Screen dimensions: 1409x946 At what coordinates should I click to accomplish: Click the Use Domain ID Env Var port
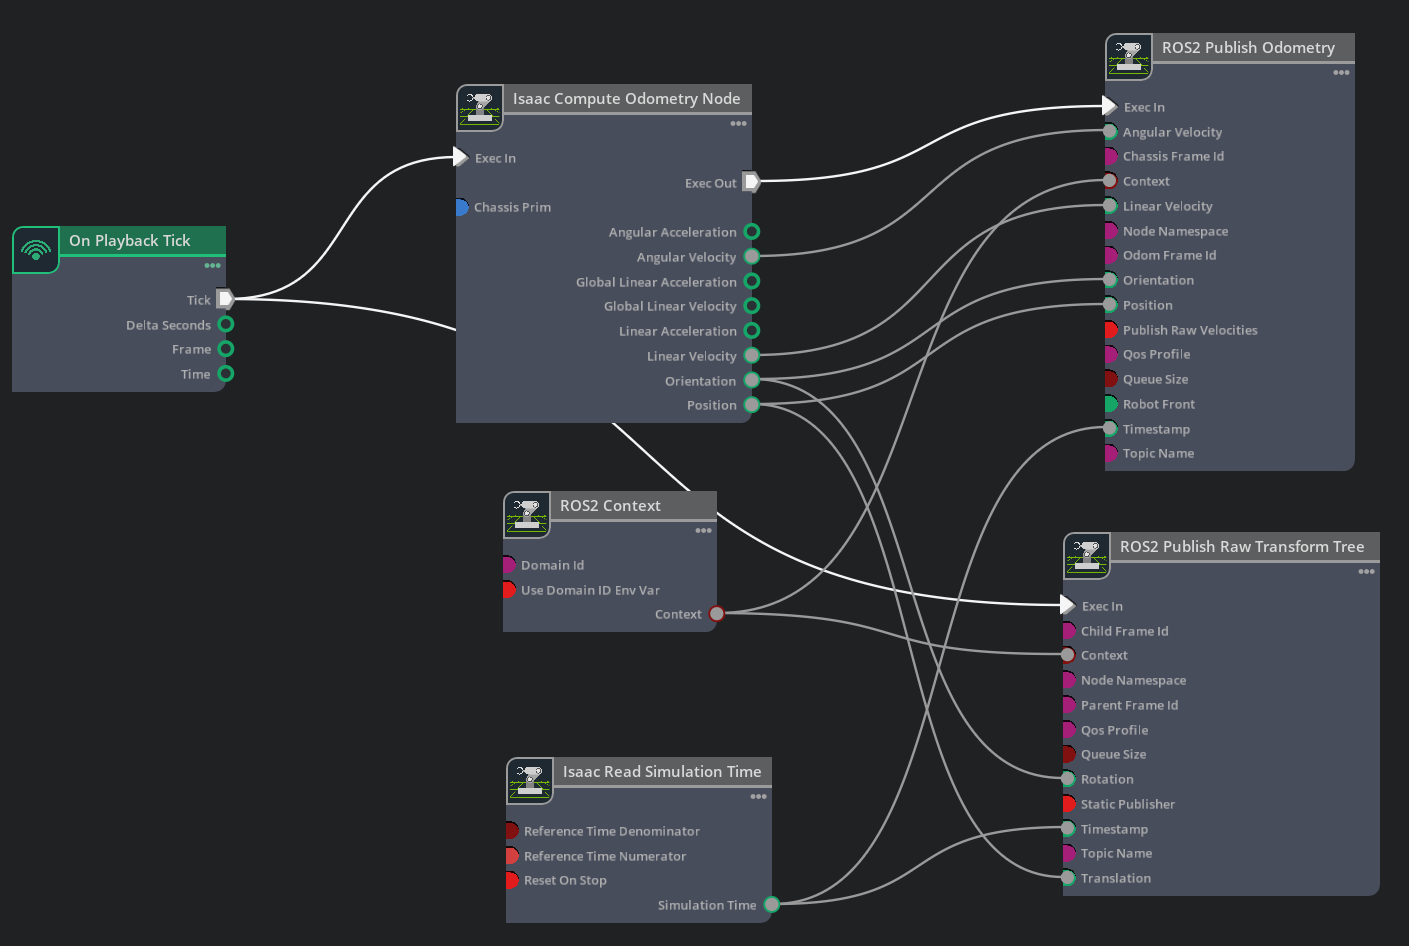point(509,590)
